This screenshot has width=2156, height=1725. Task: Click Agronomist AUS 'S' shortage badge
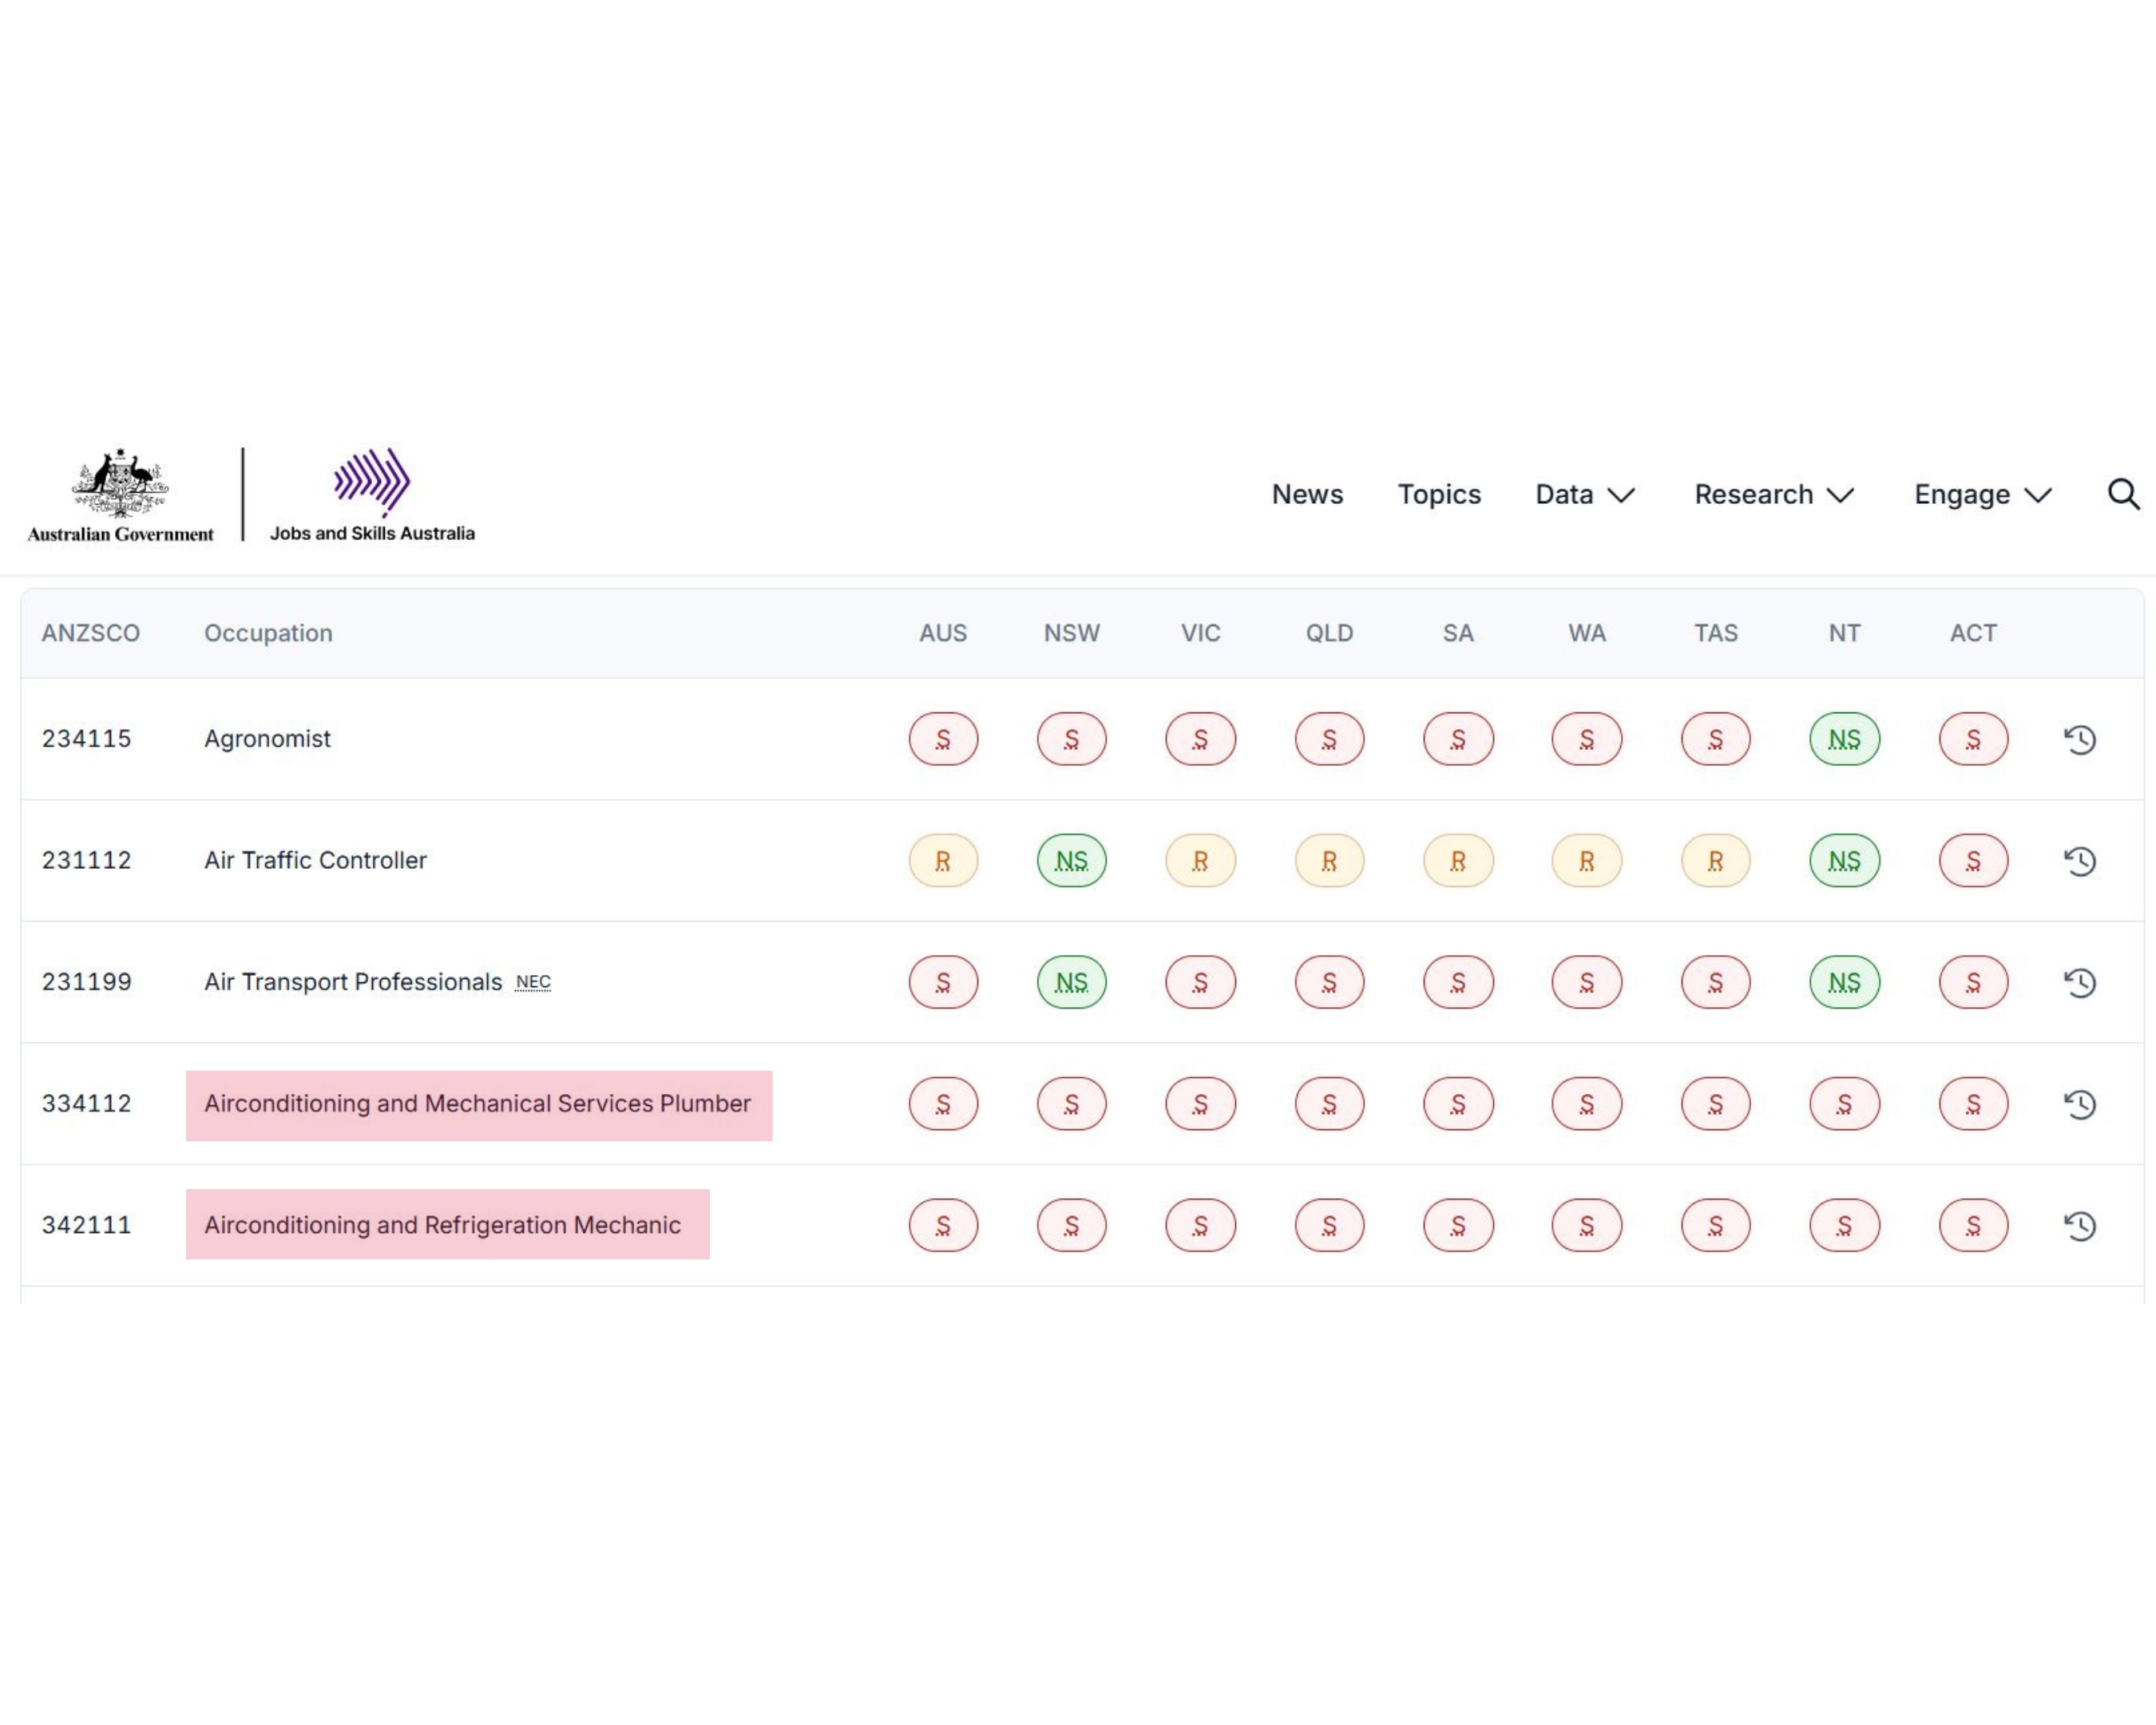[943, 739]
